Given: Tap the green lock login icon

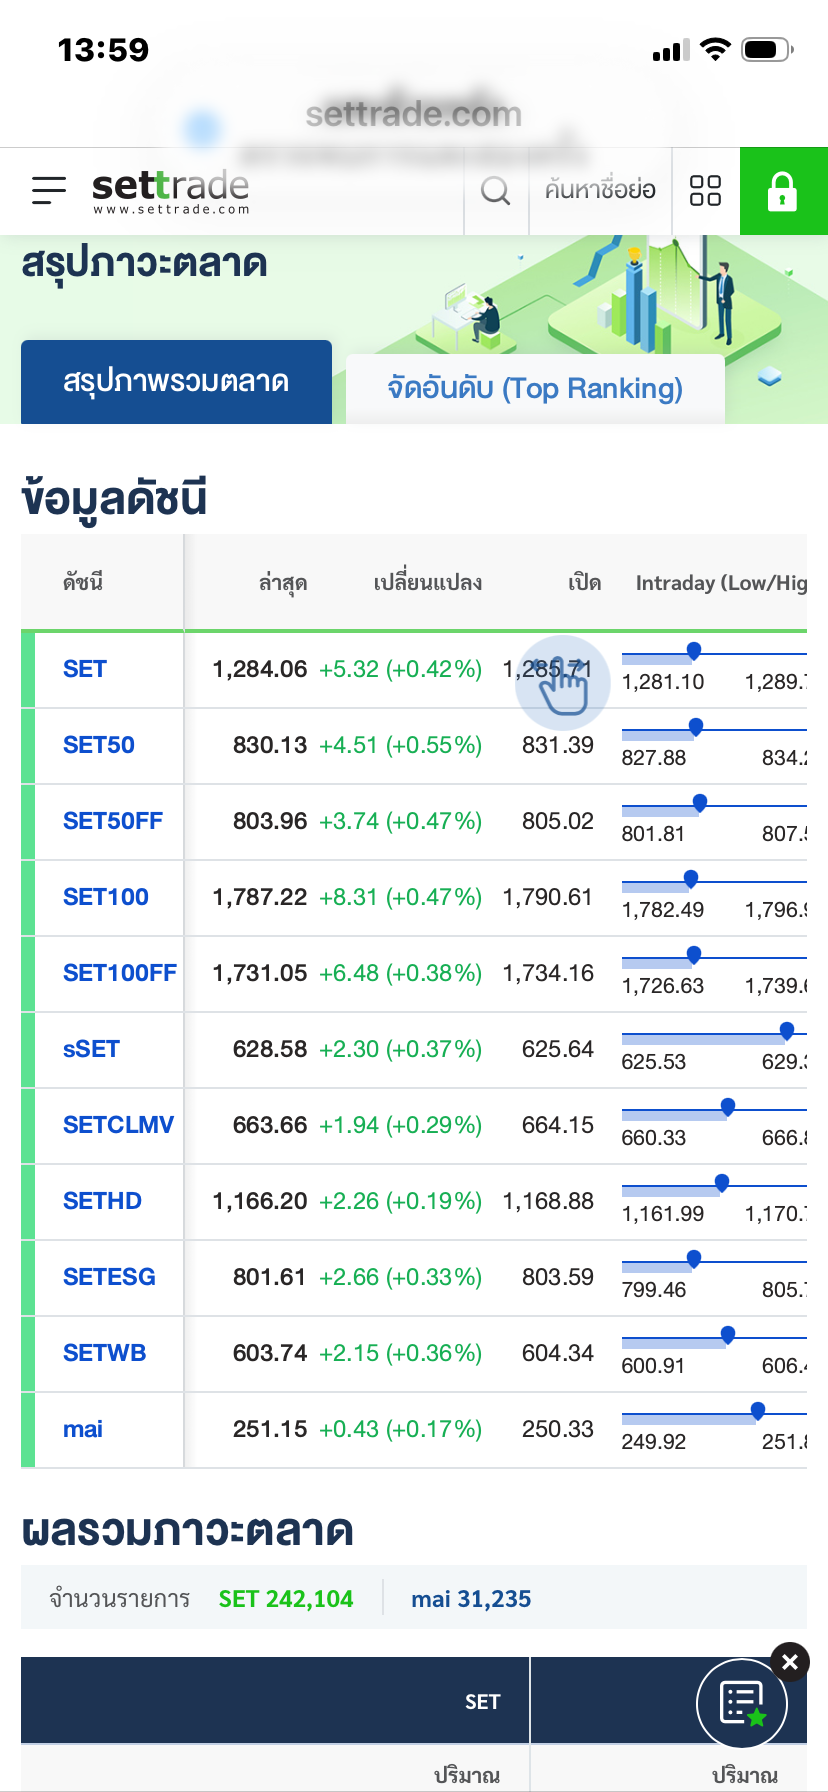Looking at the screenshot, I should click(x=782, y=191).
